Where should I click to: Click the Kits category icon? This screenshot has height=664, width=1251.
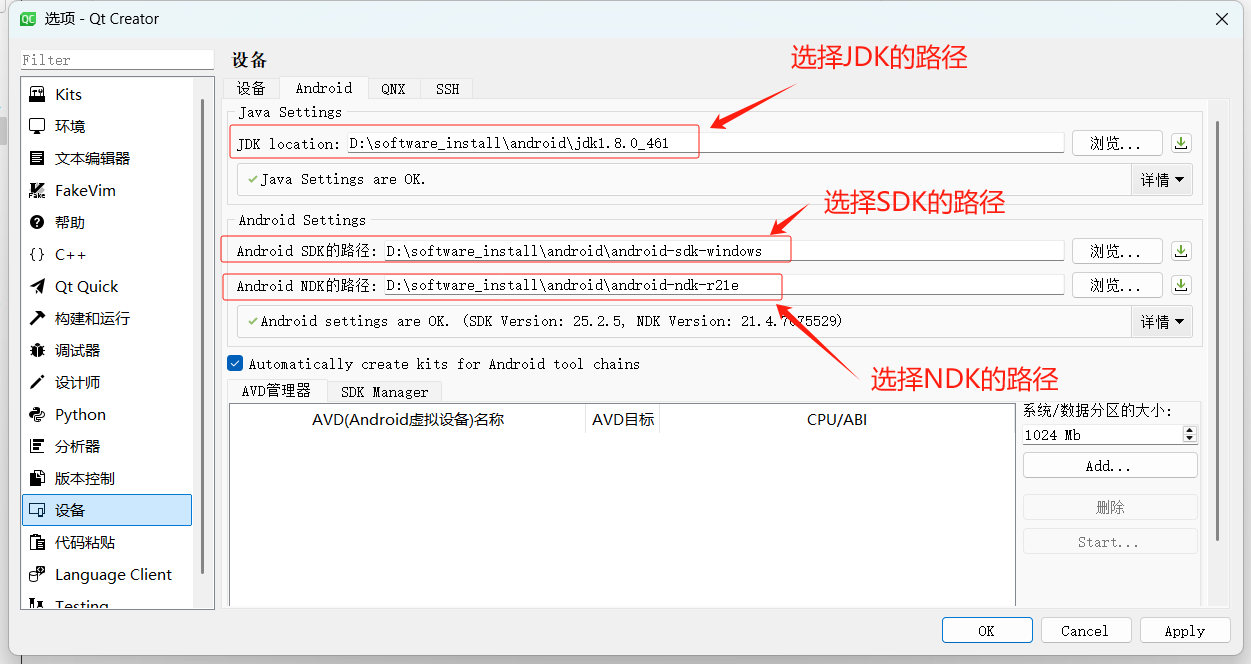point(37,94)
